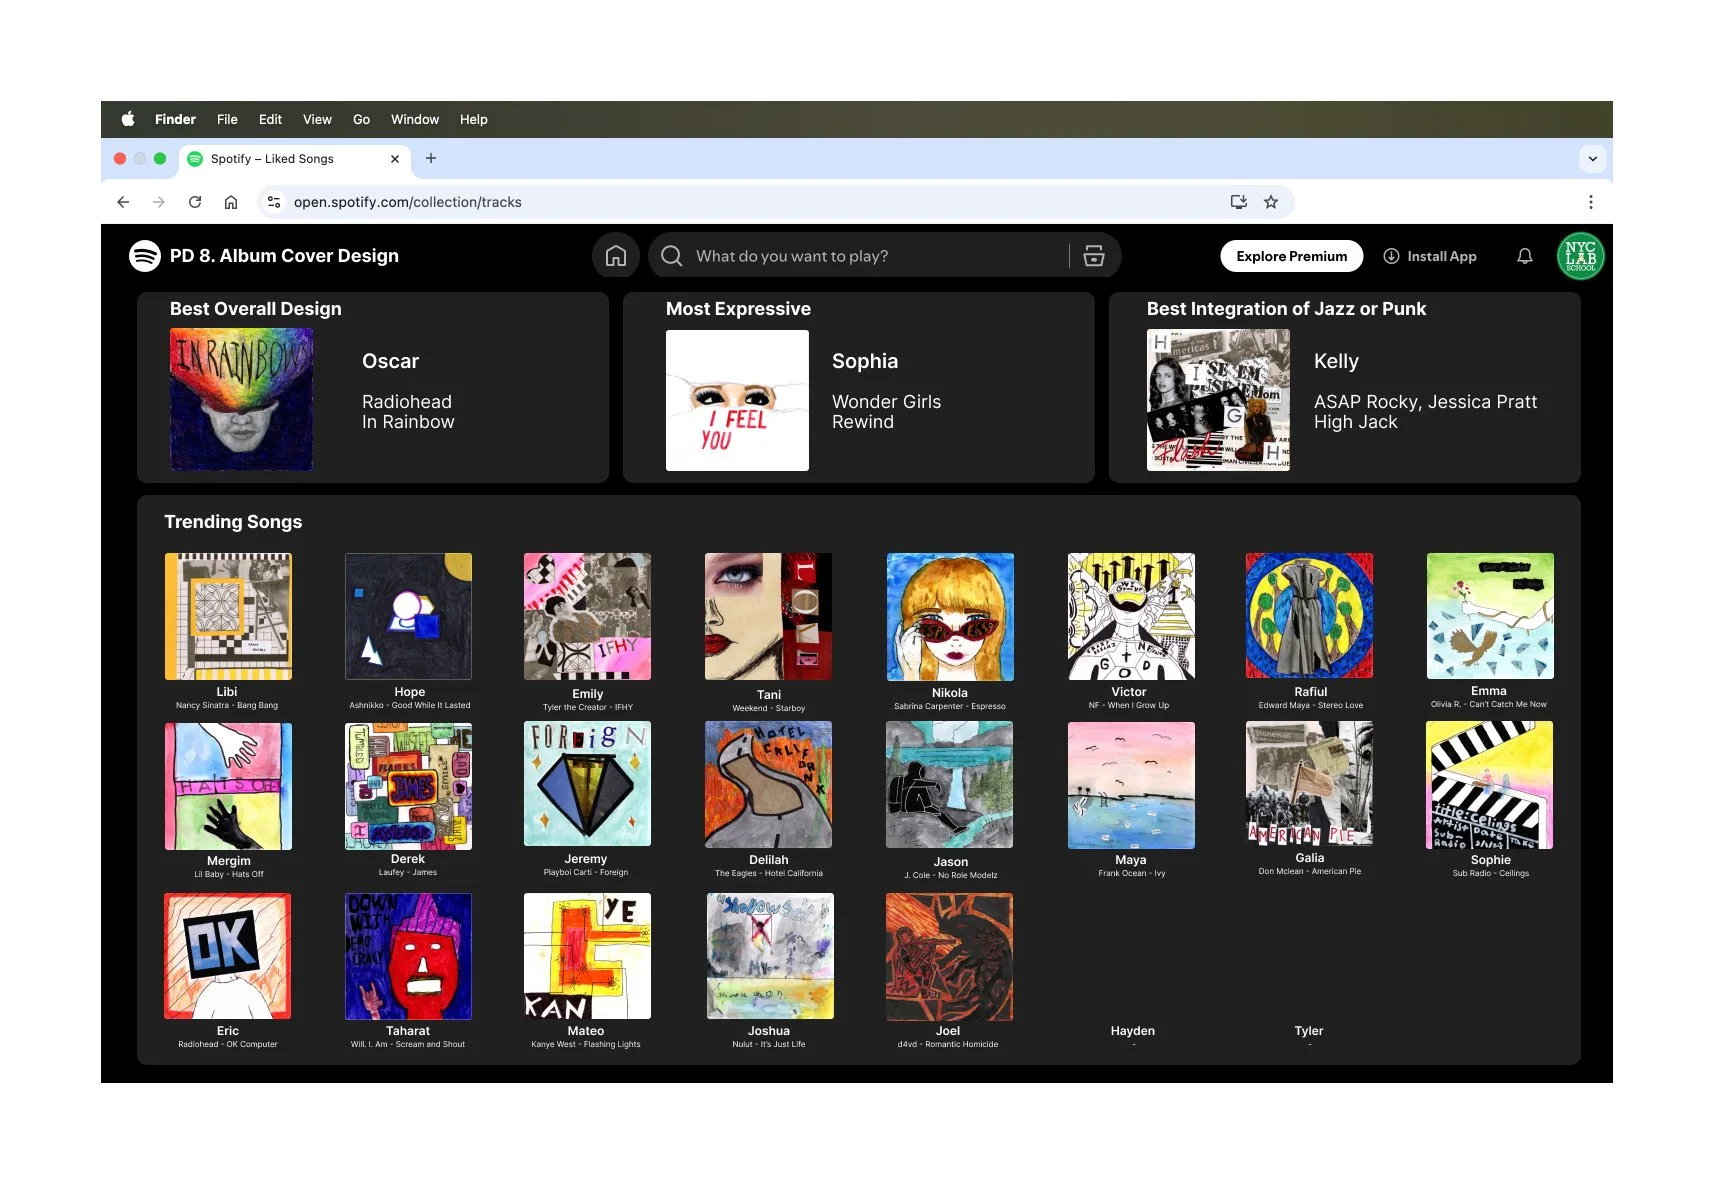Open the Window menu

415,119
